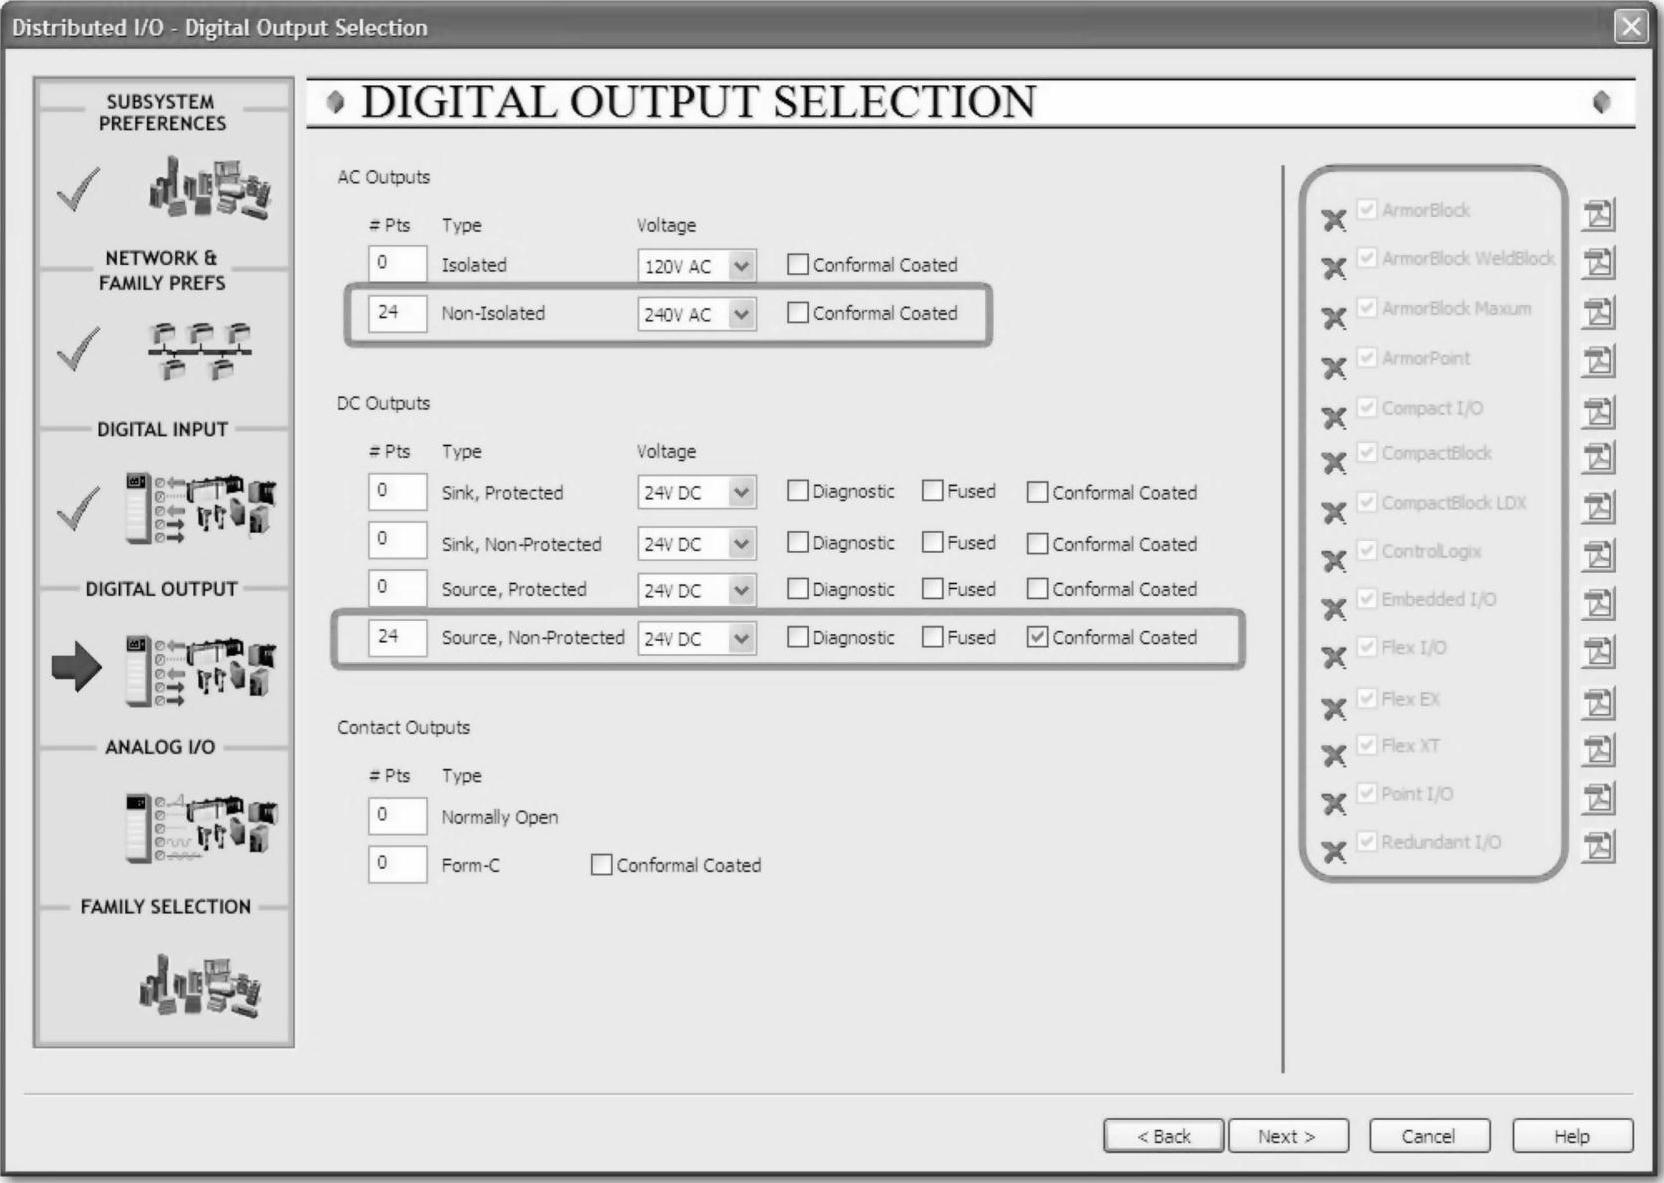Check Conformal Coated for Sink, Protected
Screen dimensions: 1664x1183
coord(1037,492)
